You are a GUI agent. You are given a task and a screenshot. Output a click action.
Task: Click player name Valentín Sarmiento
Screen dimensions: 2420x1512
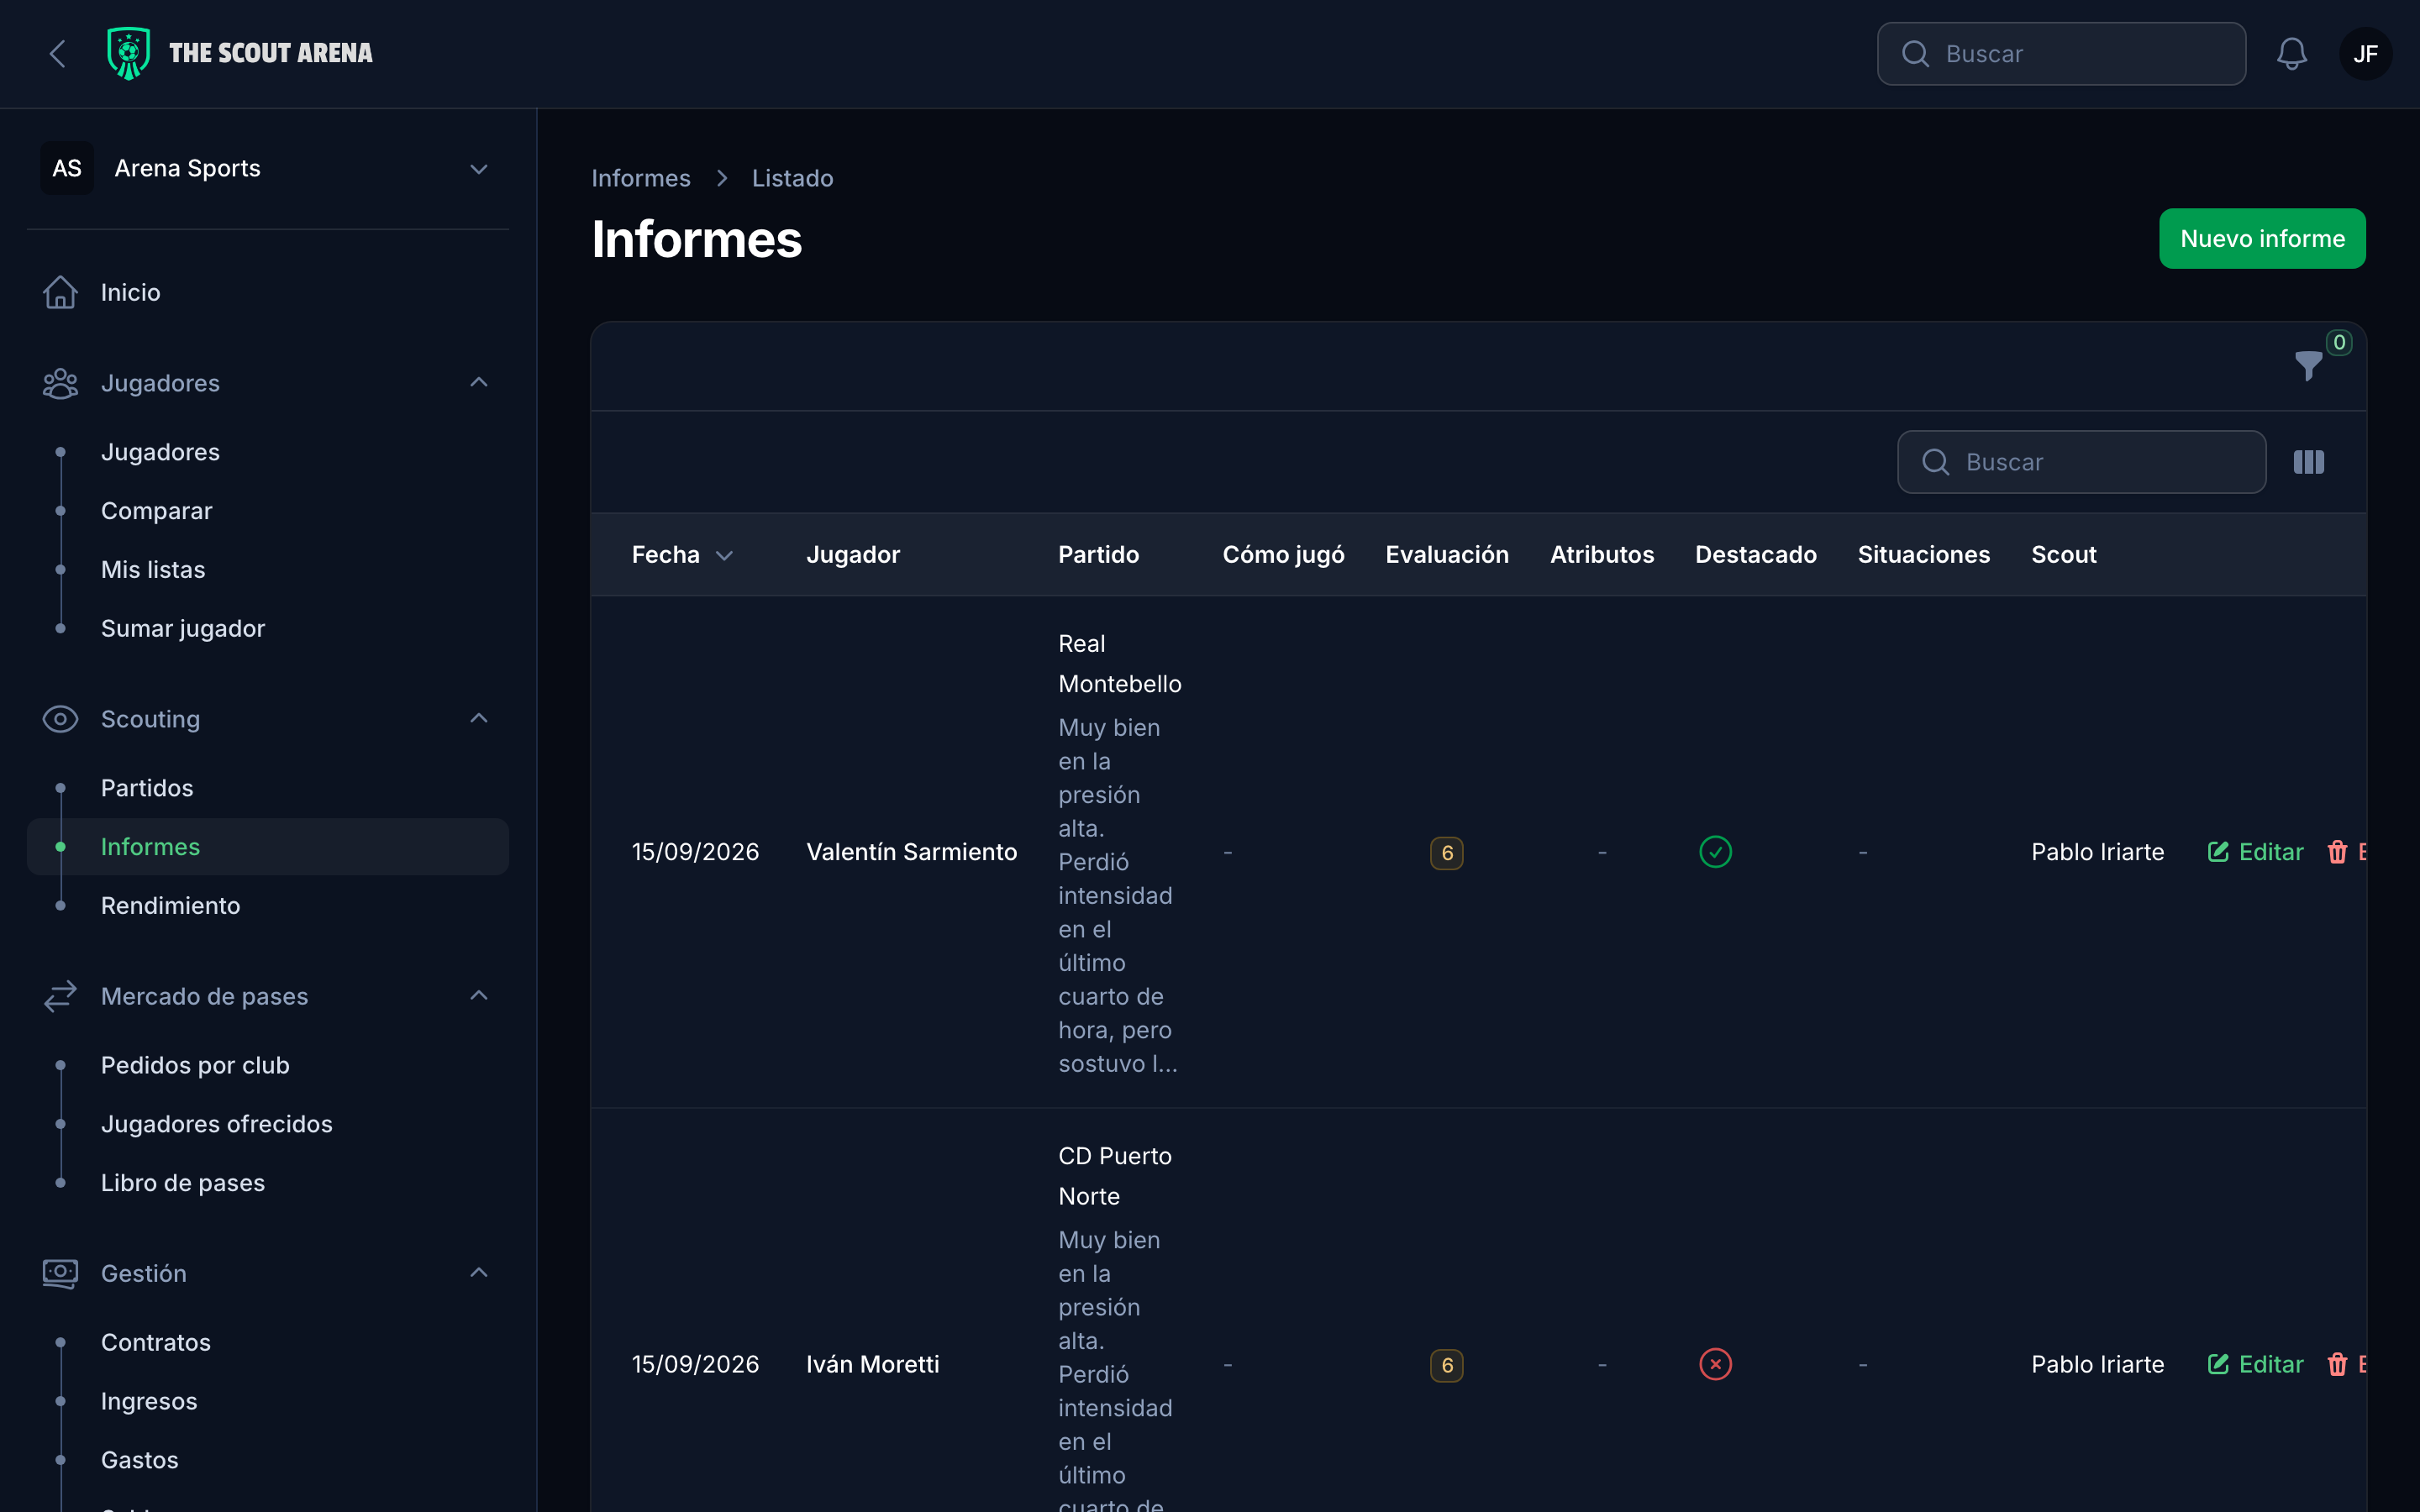click(x=911, y=852)
